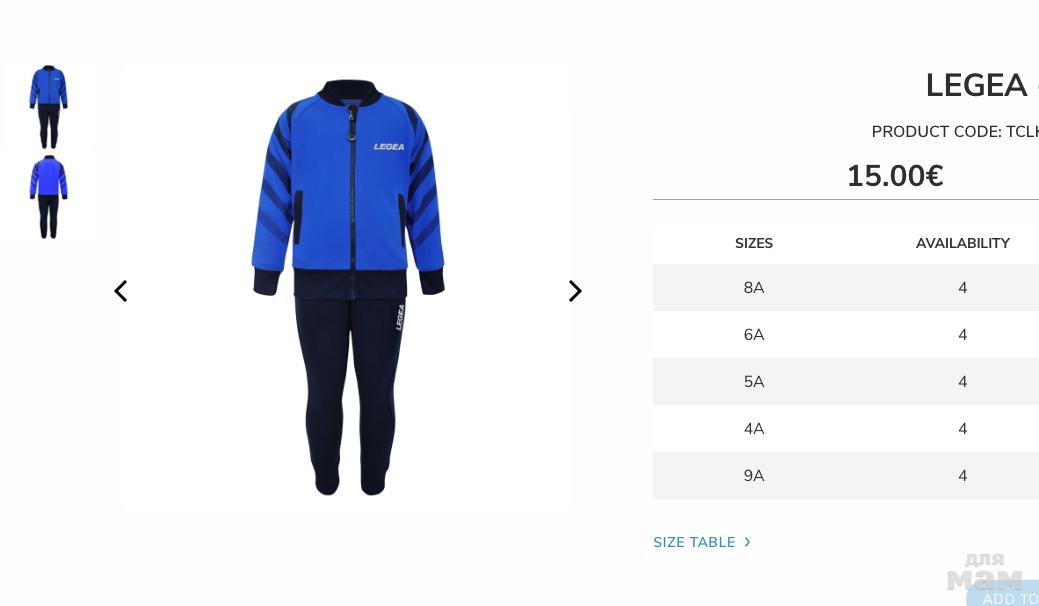
Task: Choose size 8A row
Action: pyautogui.click(x=846, y=287)
